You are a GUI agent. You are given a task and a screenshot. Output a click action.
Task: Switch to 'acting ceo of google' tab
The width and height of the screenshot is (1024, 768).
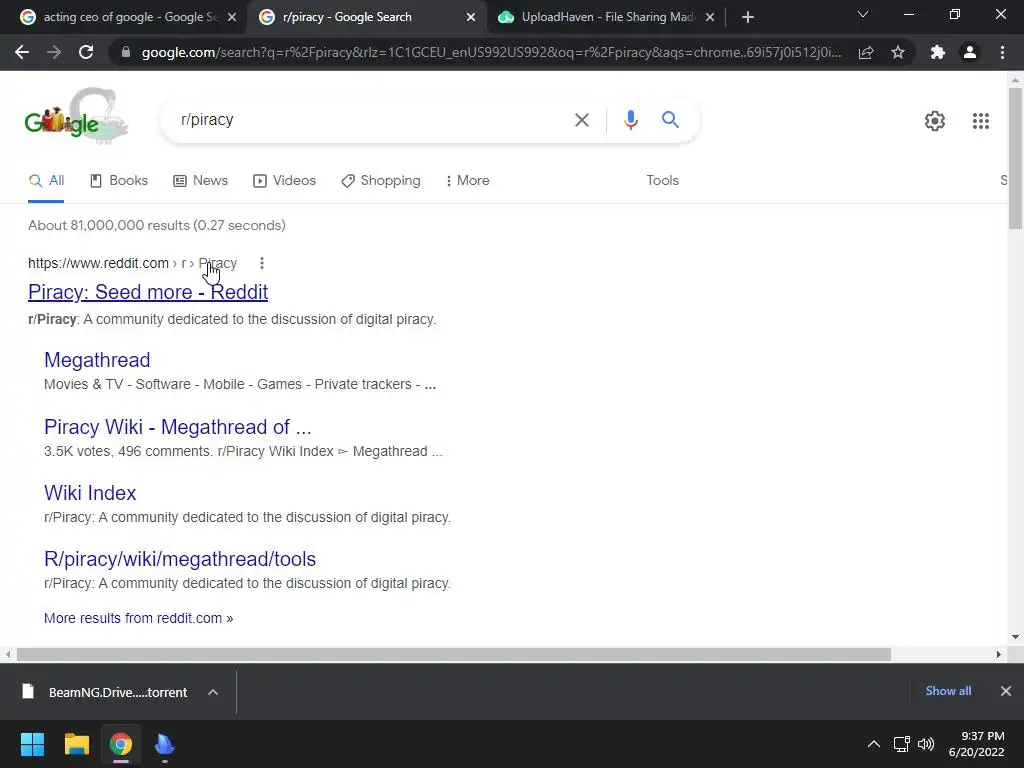point(129,17)
